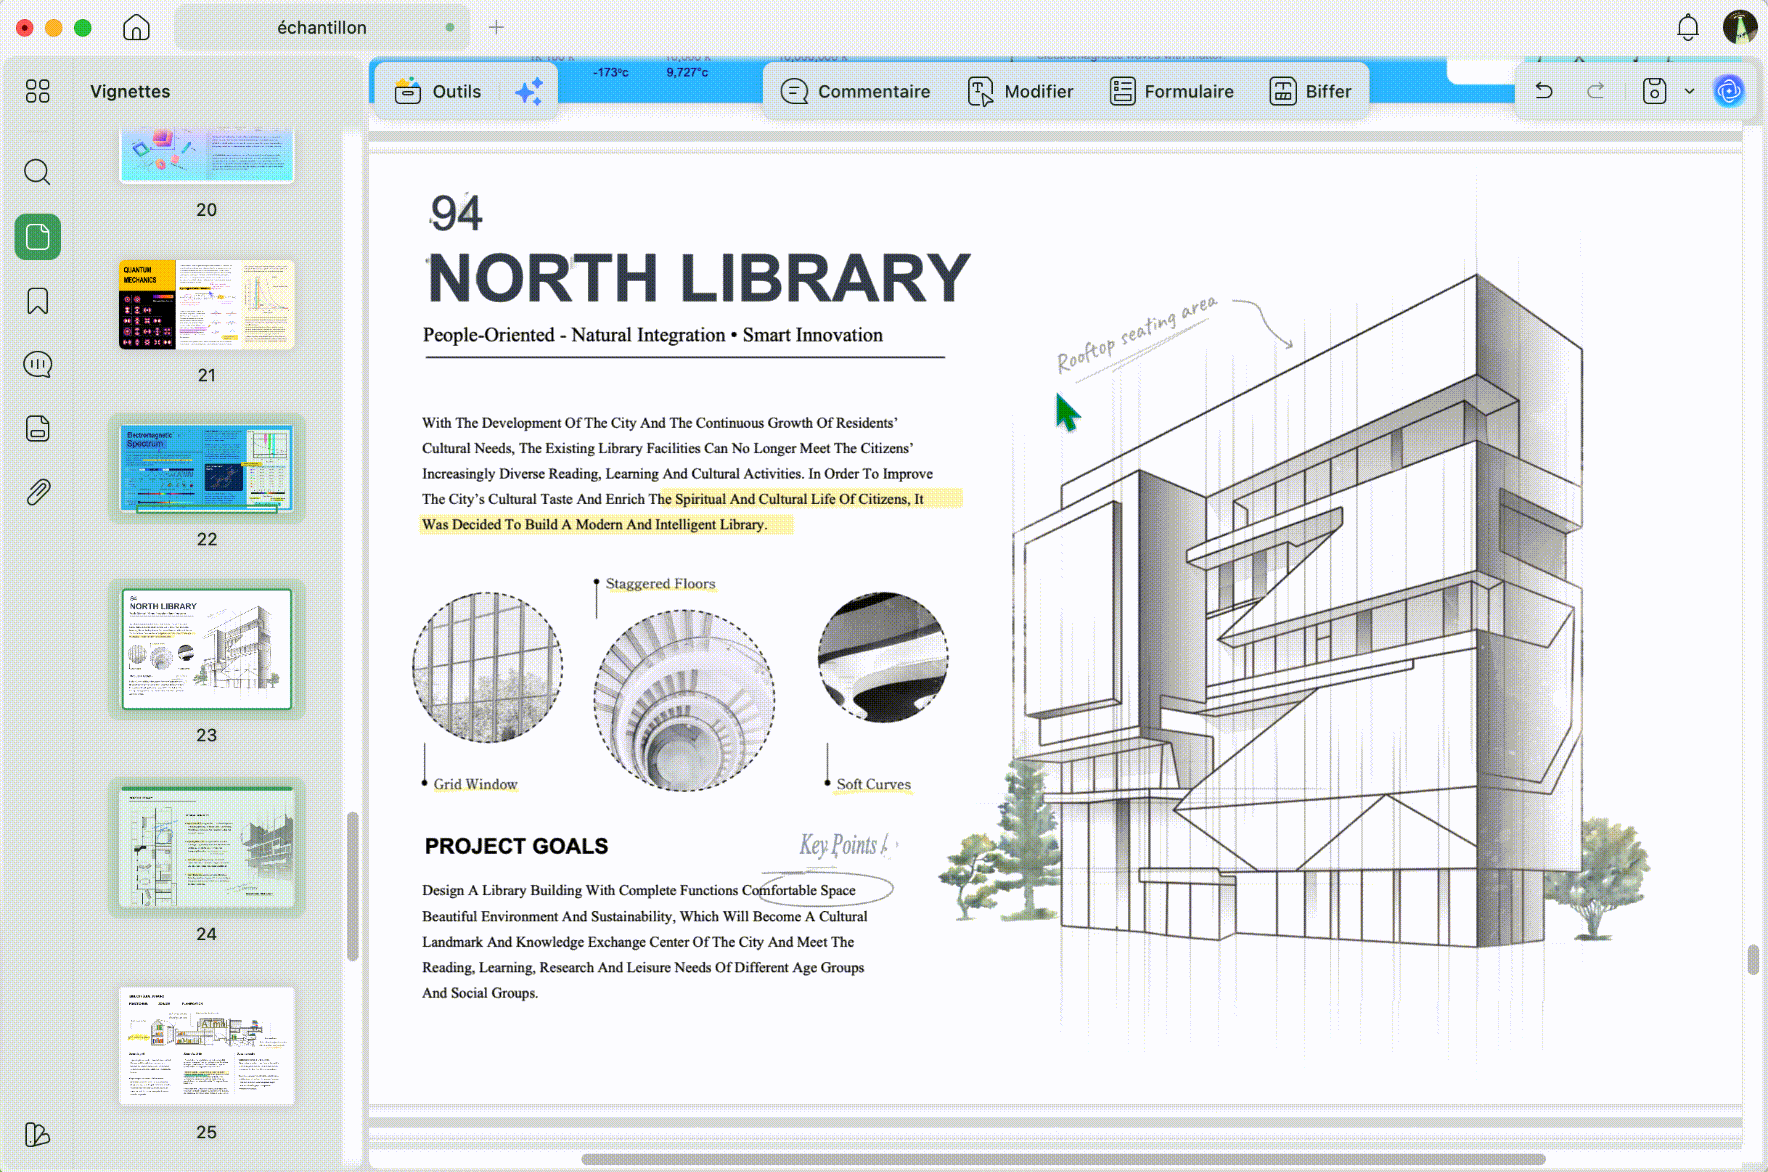Click the AI sparkle icon
Viewport: 1768px width, 1172px height.
[529, 91]
